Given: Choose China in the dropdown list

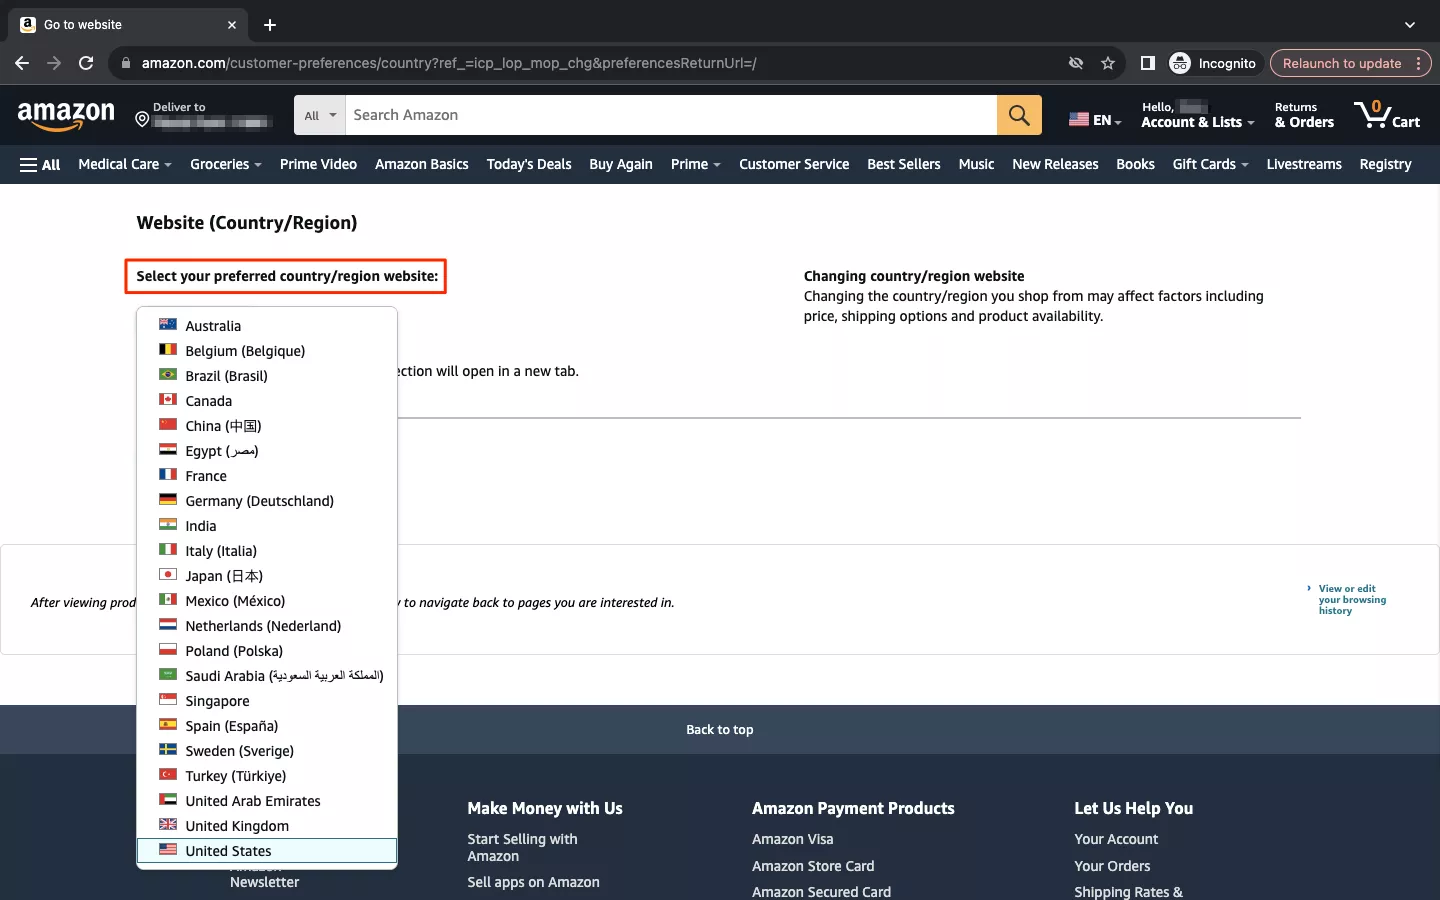Looking at the screenshot, I should pyautogui.click(x=267, y=426).
